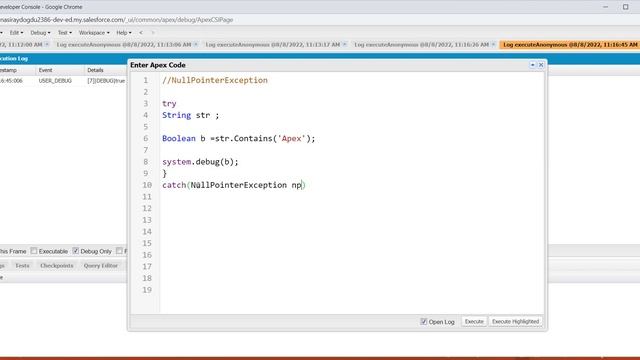This screenshot has width=640, height=360.
Task: Navigate forward with the '>' toolbar arrow
Action: coord(153,33)
